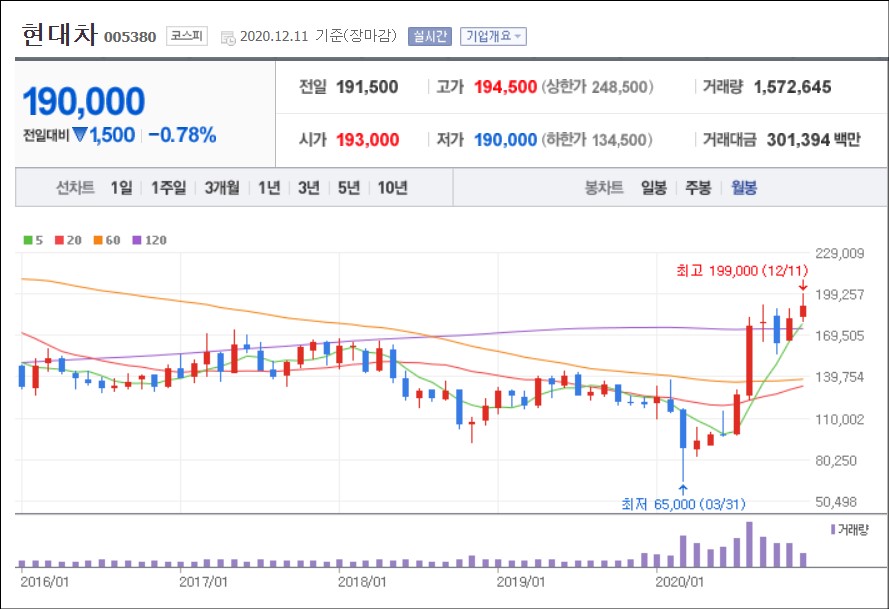This screenshot has width=889, height=609.
Task: Select the 3개월 line chart tab
Action: click(222, 188)
